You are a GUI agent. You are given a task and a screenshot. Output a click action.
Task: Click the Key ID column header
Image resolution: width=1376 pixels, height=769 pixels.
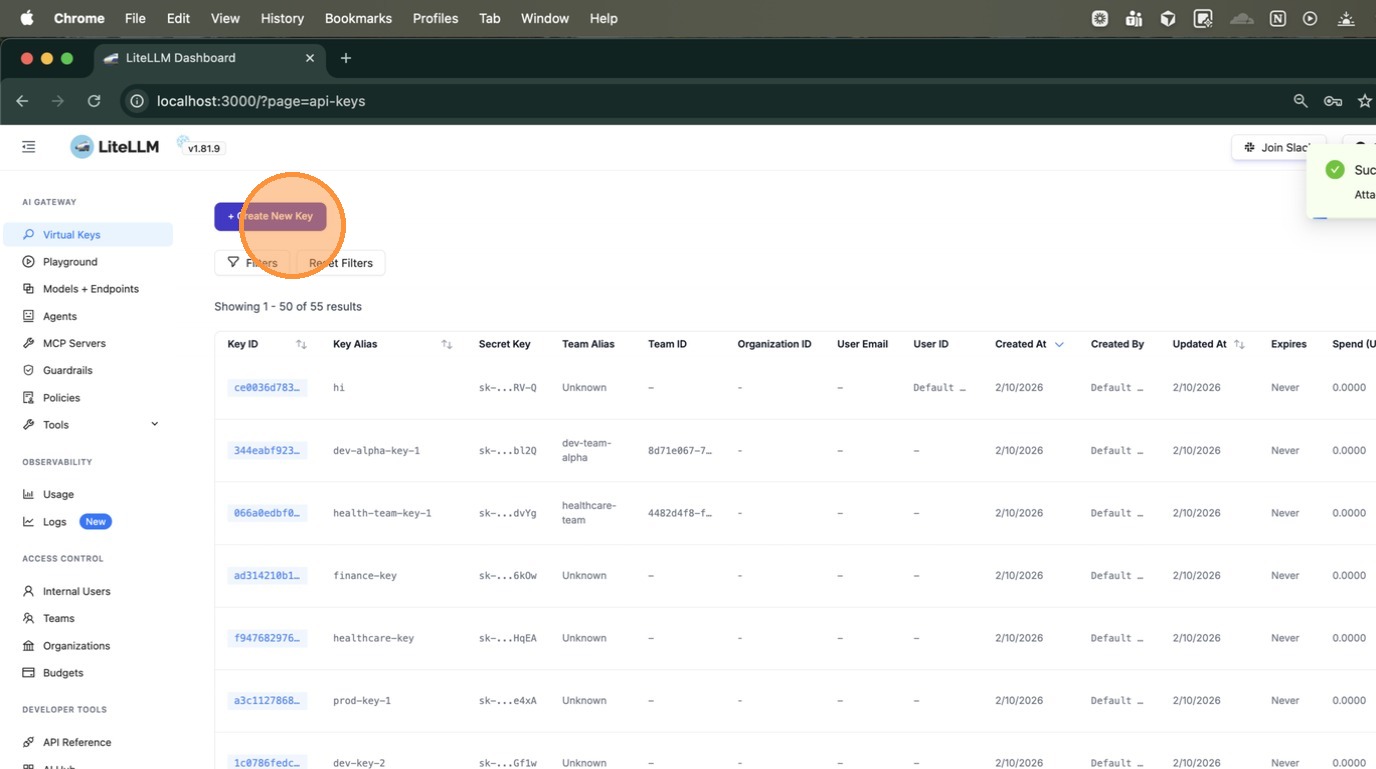tap(243, 344)
